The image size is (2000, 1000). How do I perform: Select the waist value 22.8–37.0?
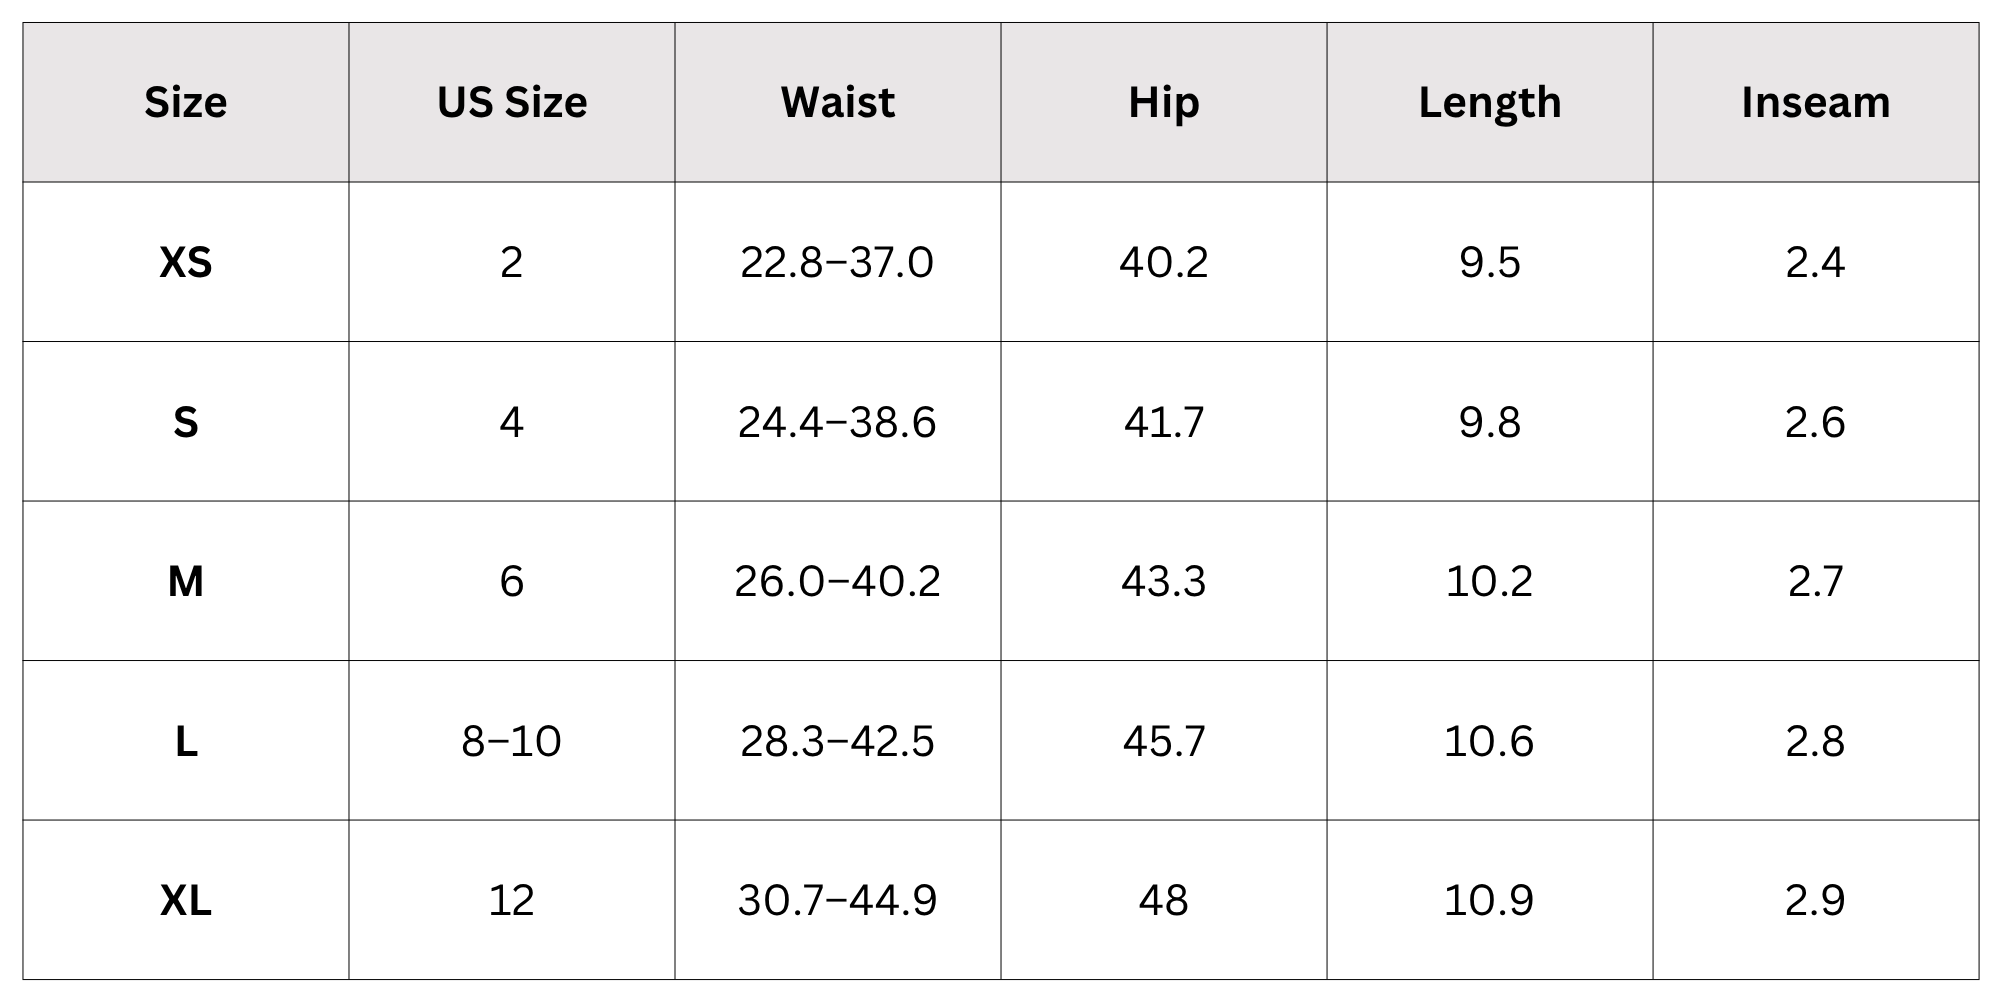tap(837, 262)
